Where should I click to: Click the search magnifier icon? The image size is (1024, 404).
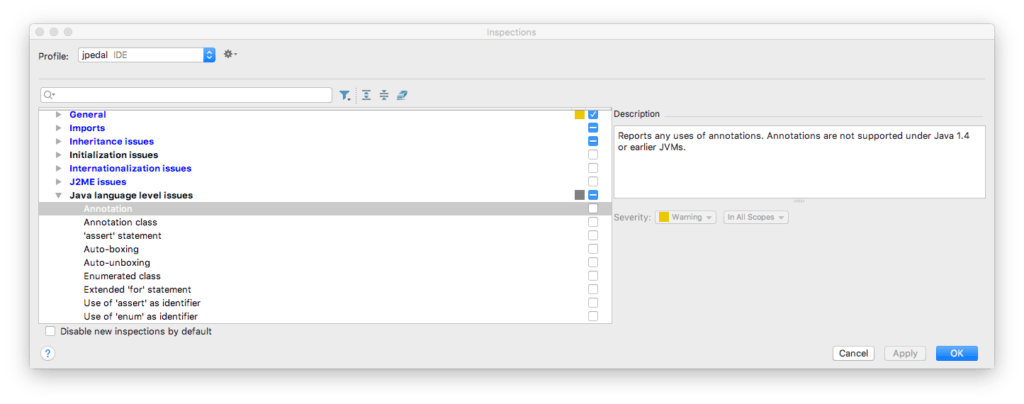tap(49, 95)
